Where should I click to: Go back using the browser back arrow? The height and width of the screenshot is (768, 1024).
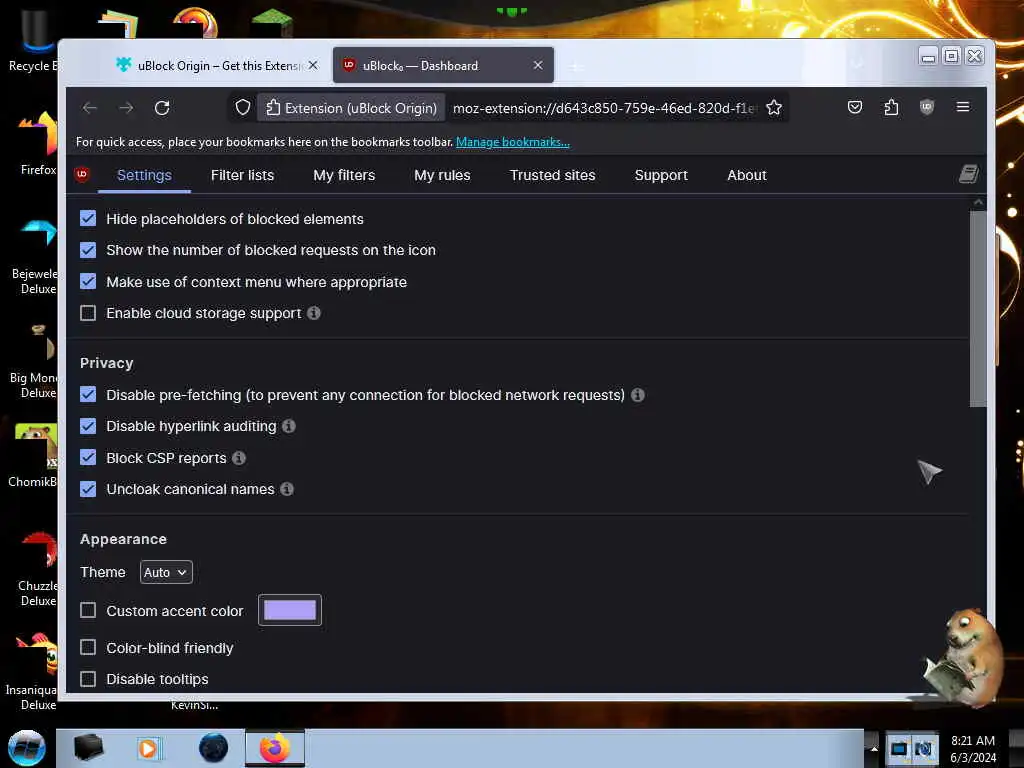[90, 108]
